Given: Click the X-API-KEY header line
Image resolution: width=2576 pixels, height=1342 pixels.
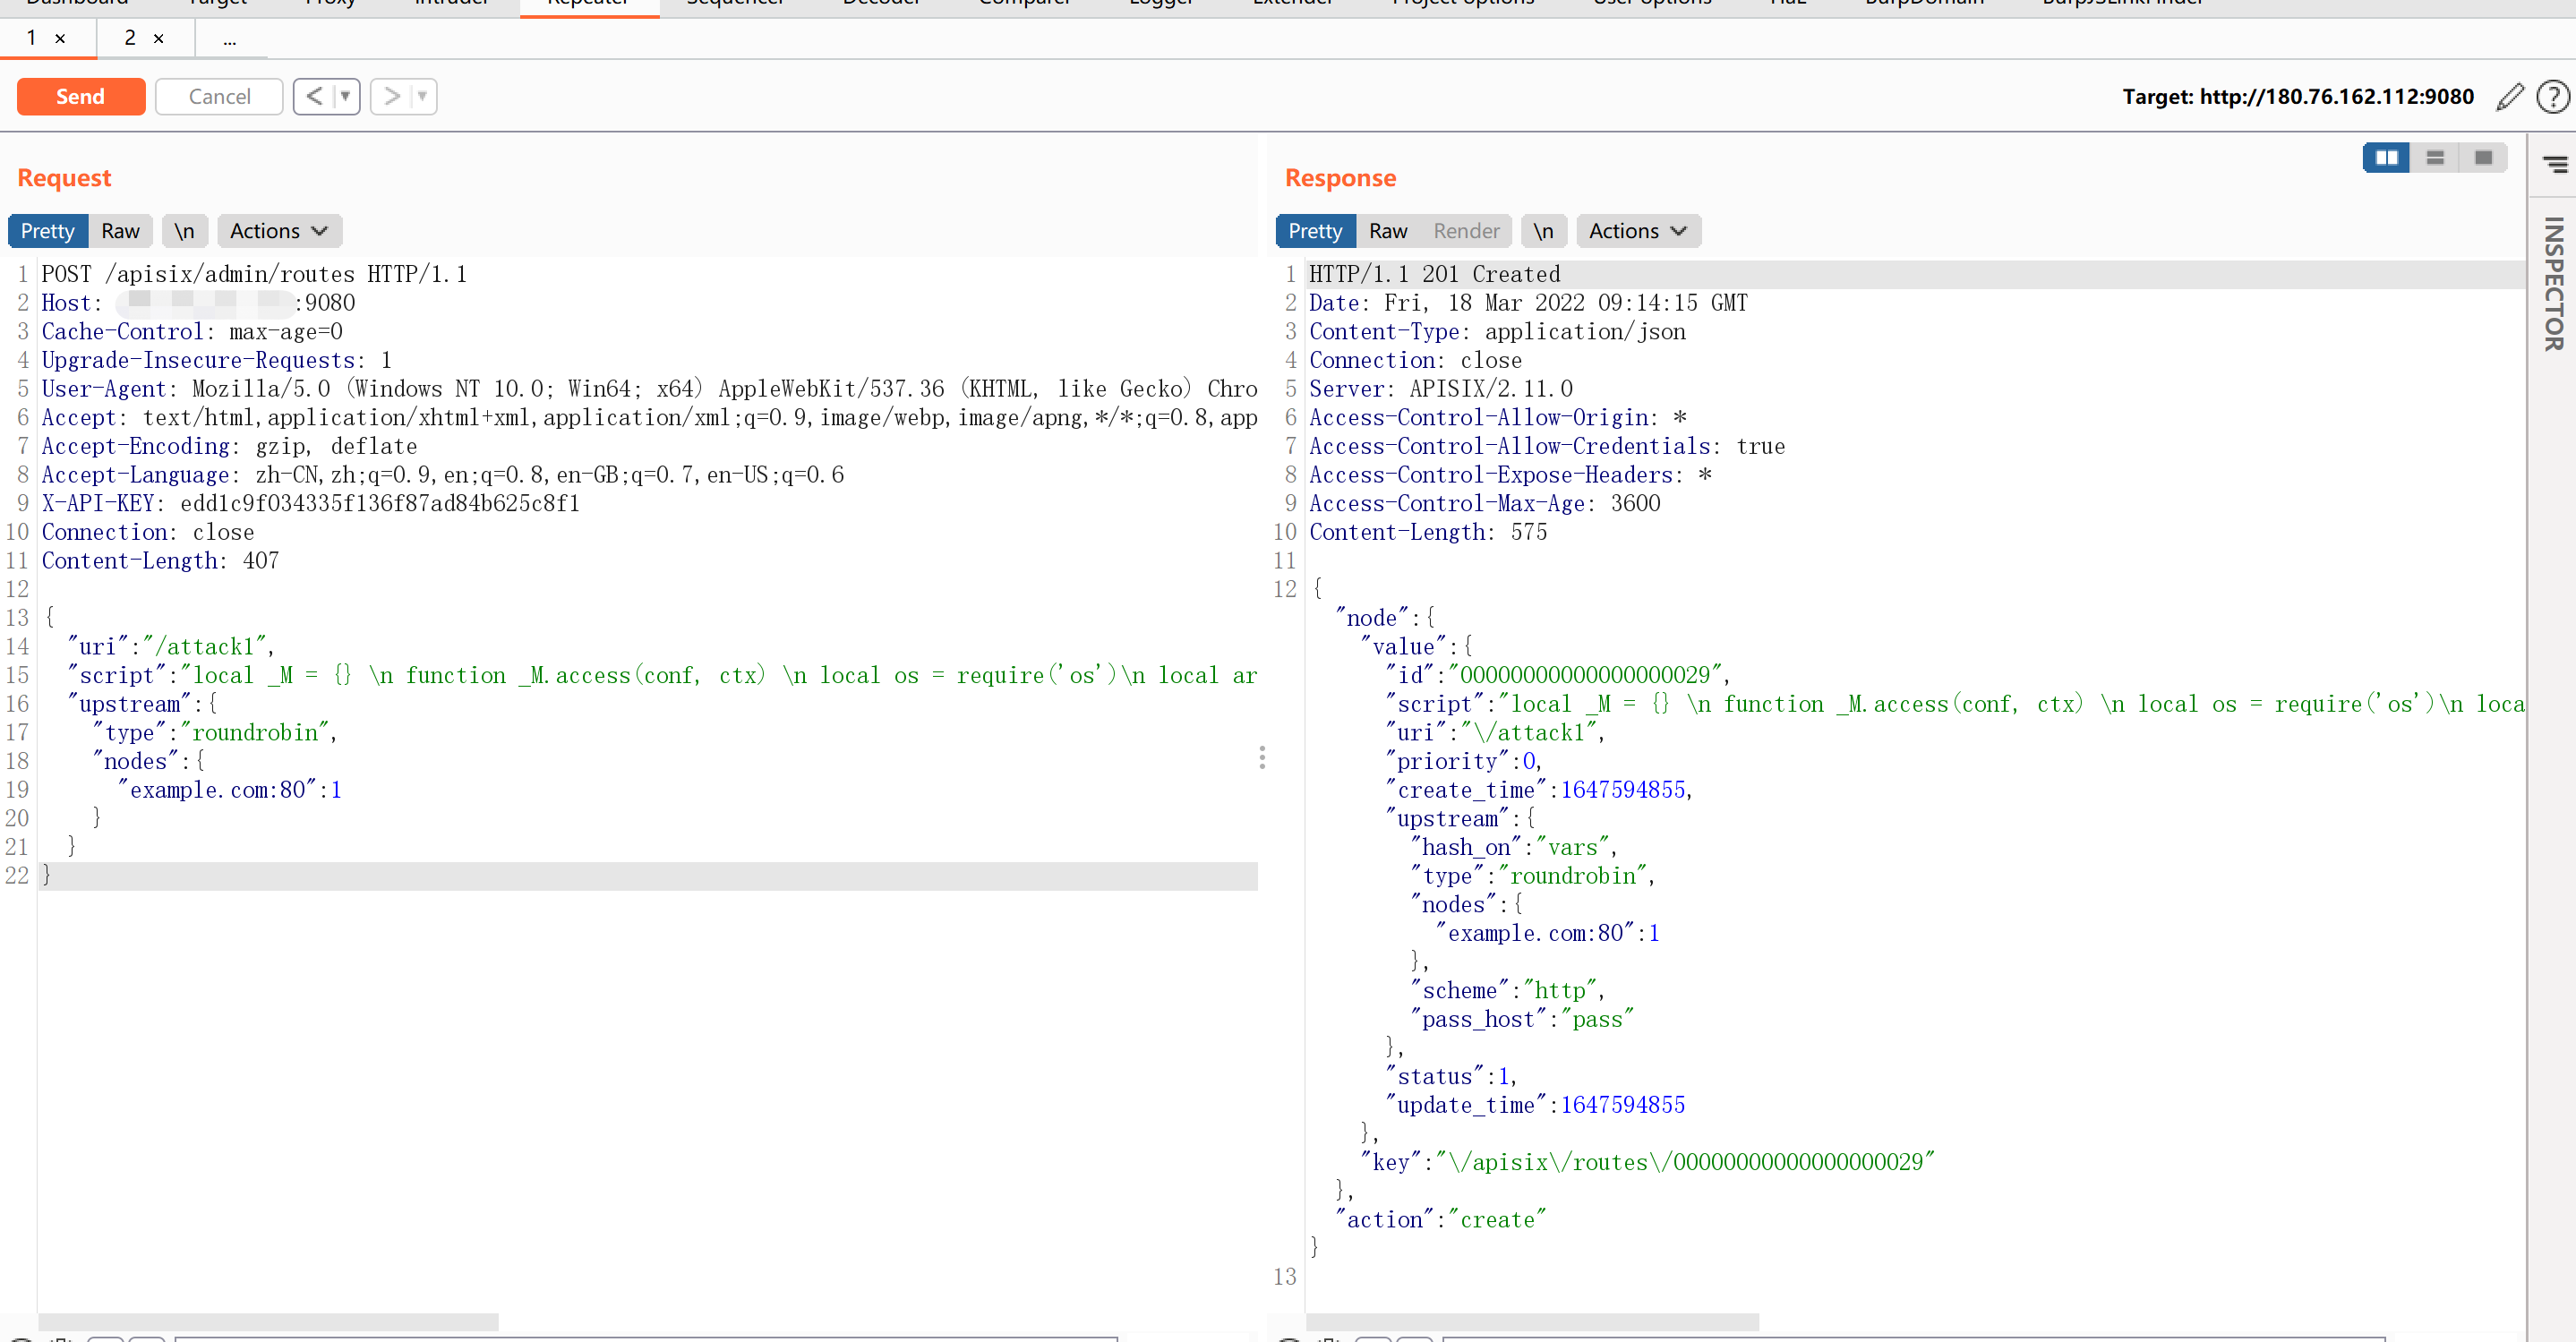Looking at the screenshot, I should coord(310,503).
